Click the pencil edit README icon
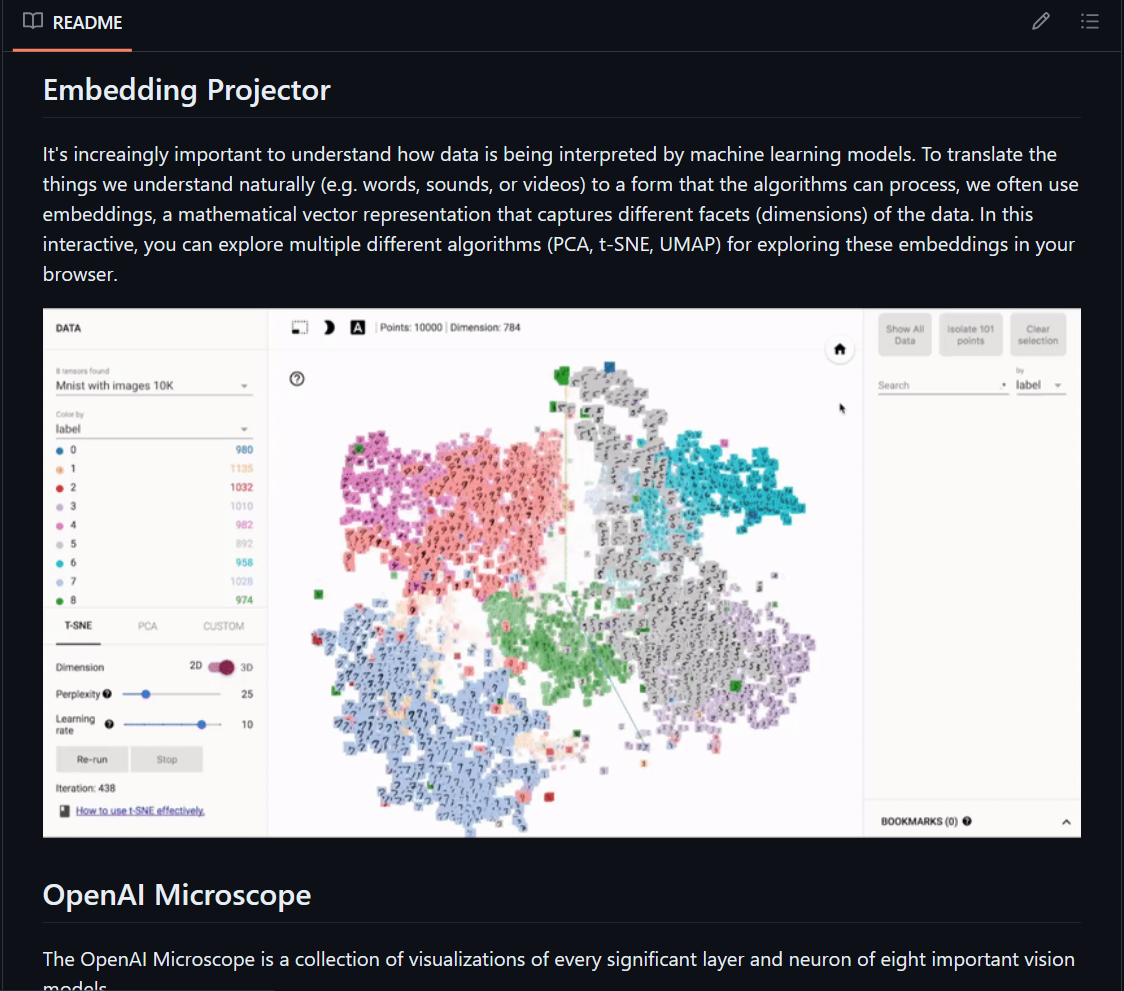The height and width of the screenshot is (991, 1124). 1041,21
